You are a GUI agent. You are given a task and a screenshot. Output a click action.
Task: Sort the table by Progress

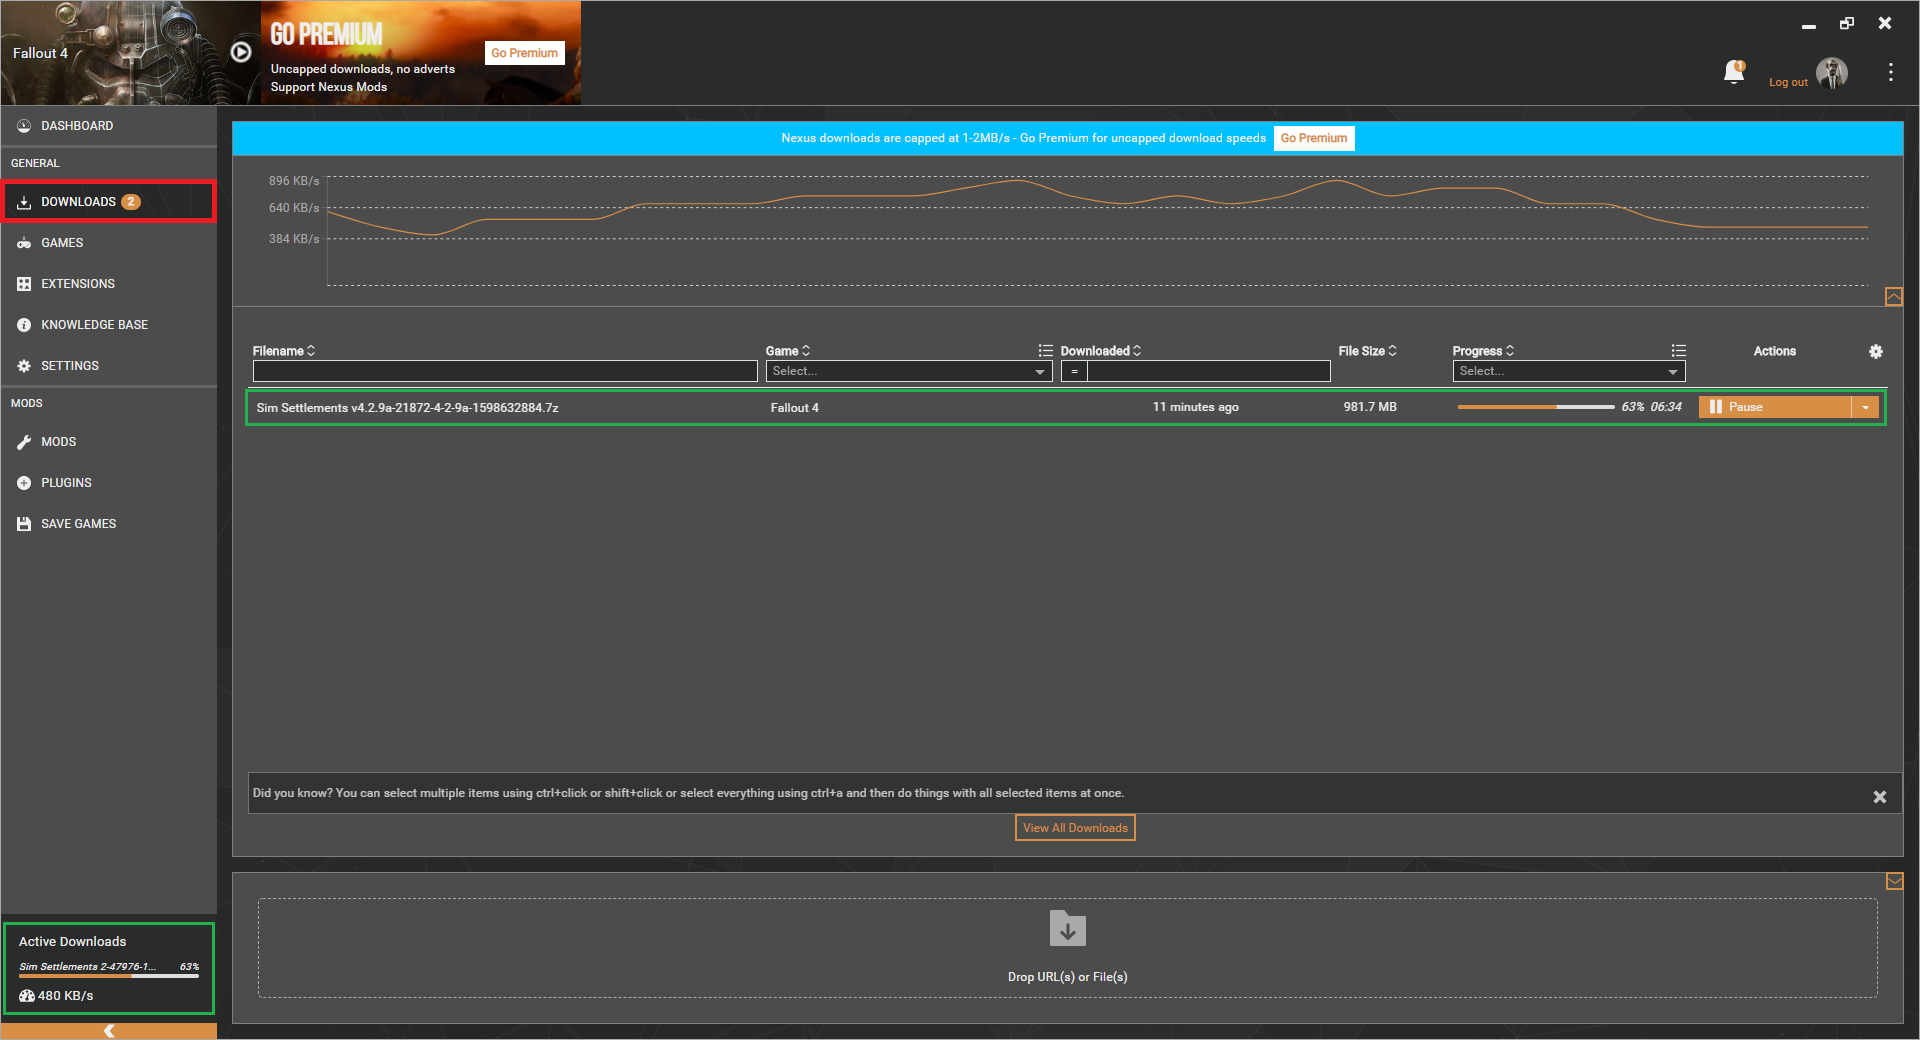(1484, 351)
